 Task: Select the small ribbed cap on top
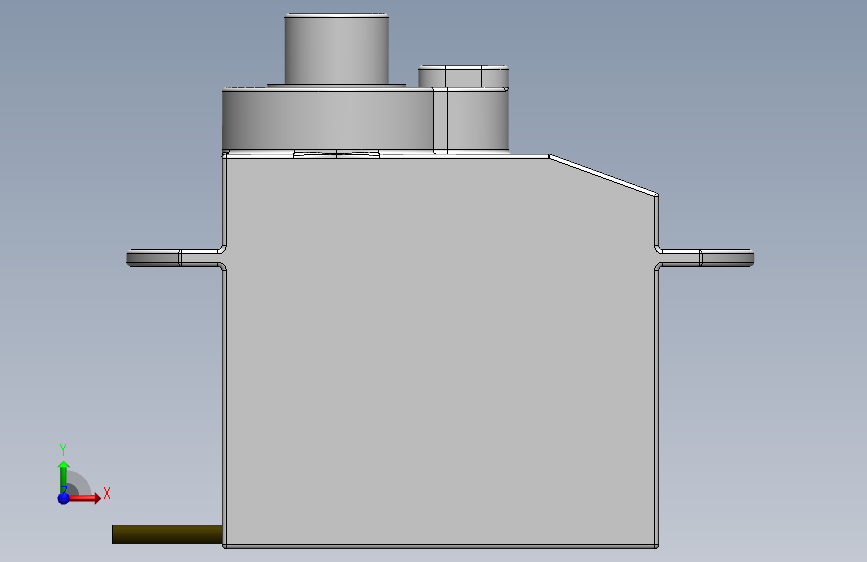[x=463, y=76]
